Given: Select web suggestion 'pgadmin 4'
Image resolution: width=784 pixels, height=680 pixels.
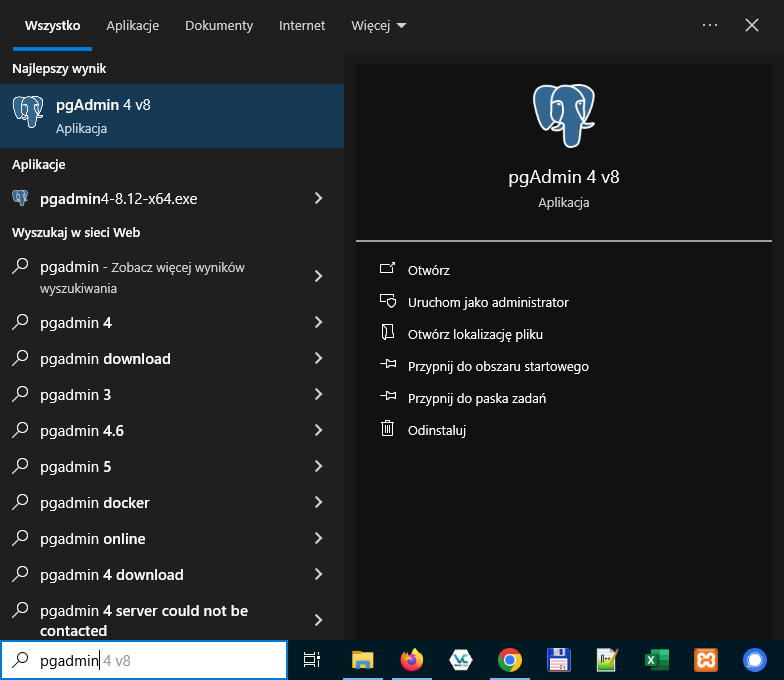Looking at the screenshot, I should [x=172, y=322].
